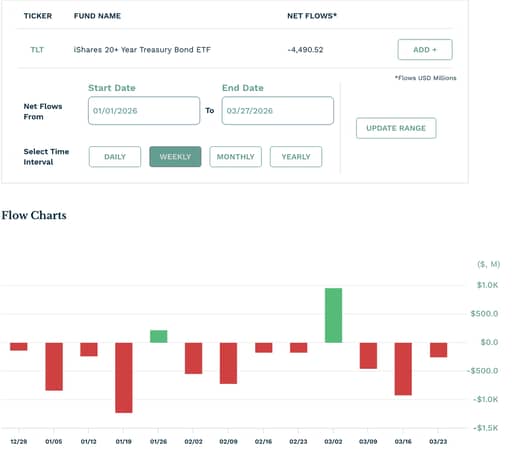Click the red bar for week 03/16
This screenshot has height=457, width=512.
[x=403, y=369]
